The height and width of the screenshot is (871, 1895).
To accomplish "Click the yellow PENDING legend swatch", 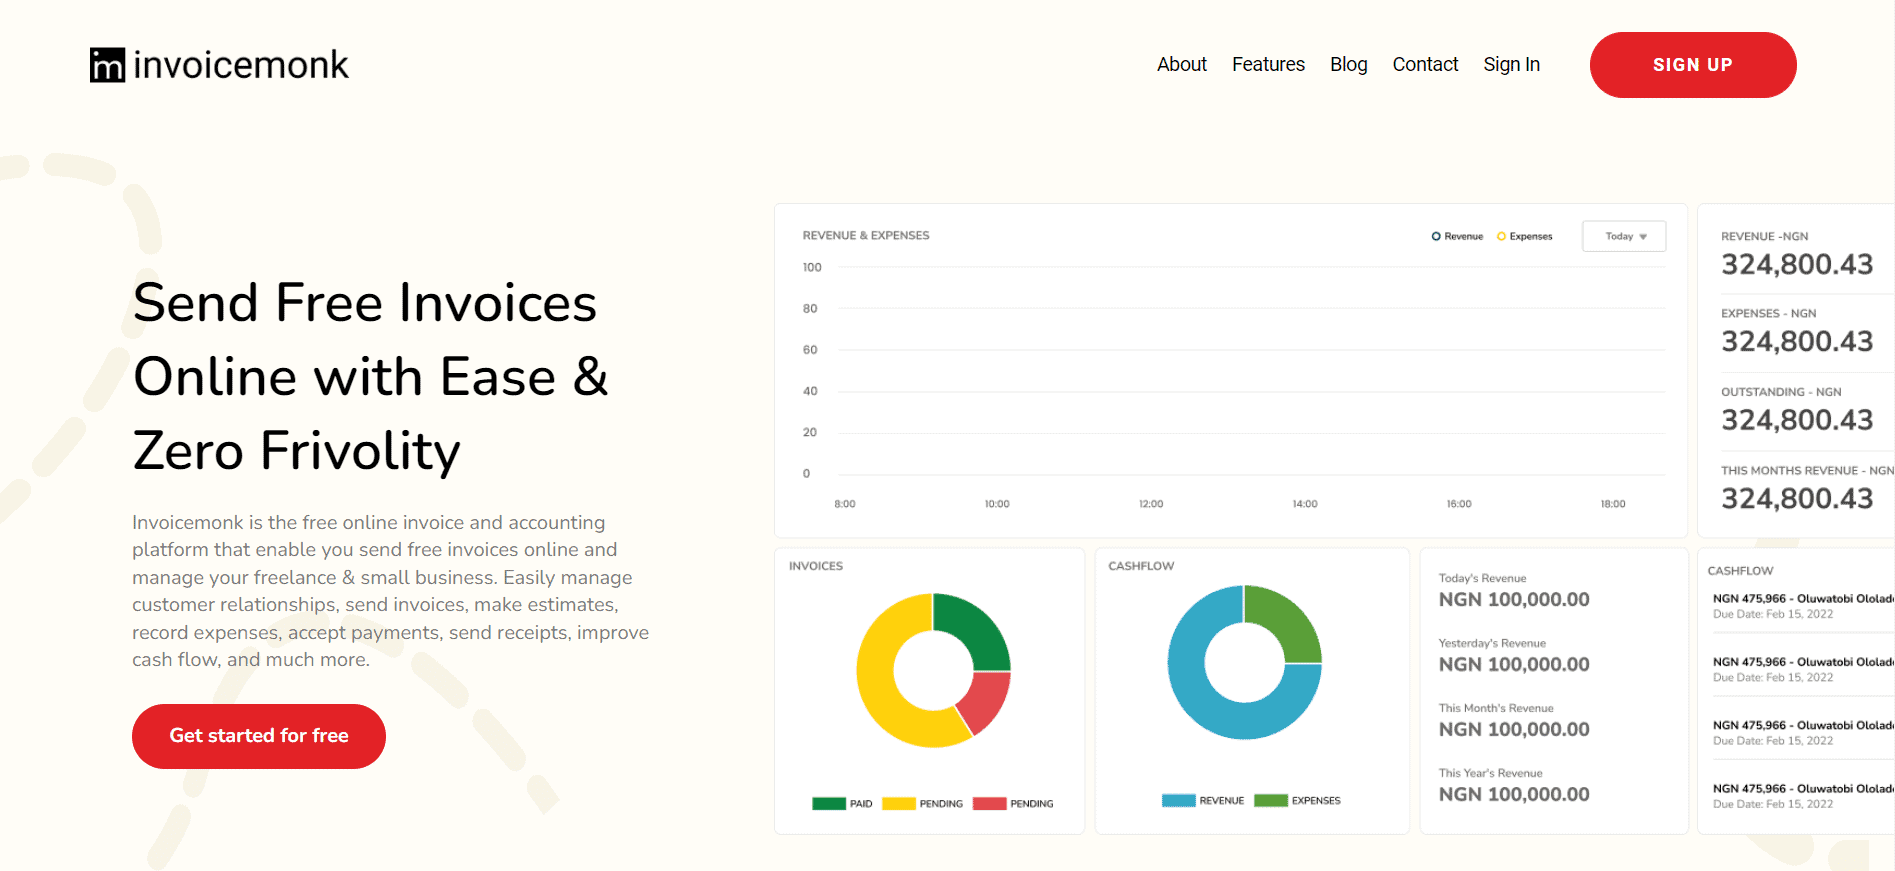I will pos(899,803).
